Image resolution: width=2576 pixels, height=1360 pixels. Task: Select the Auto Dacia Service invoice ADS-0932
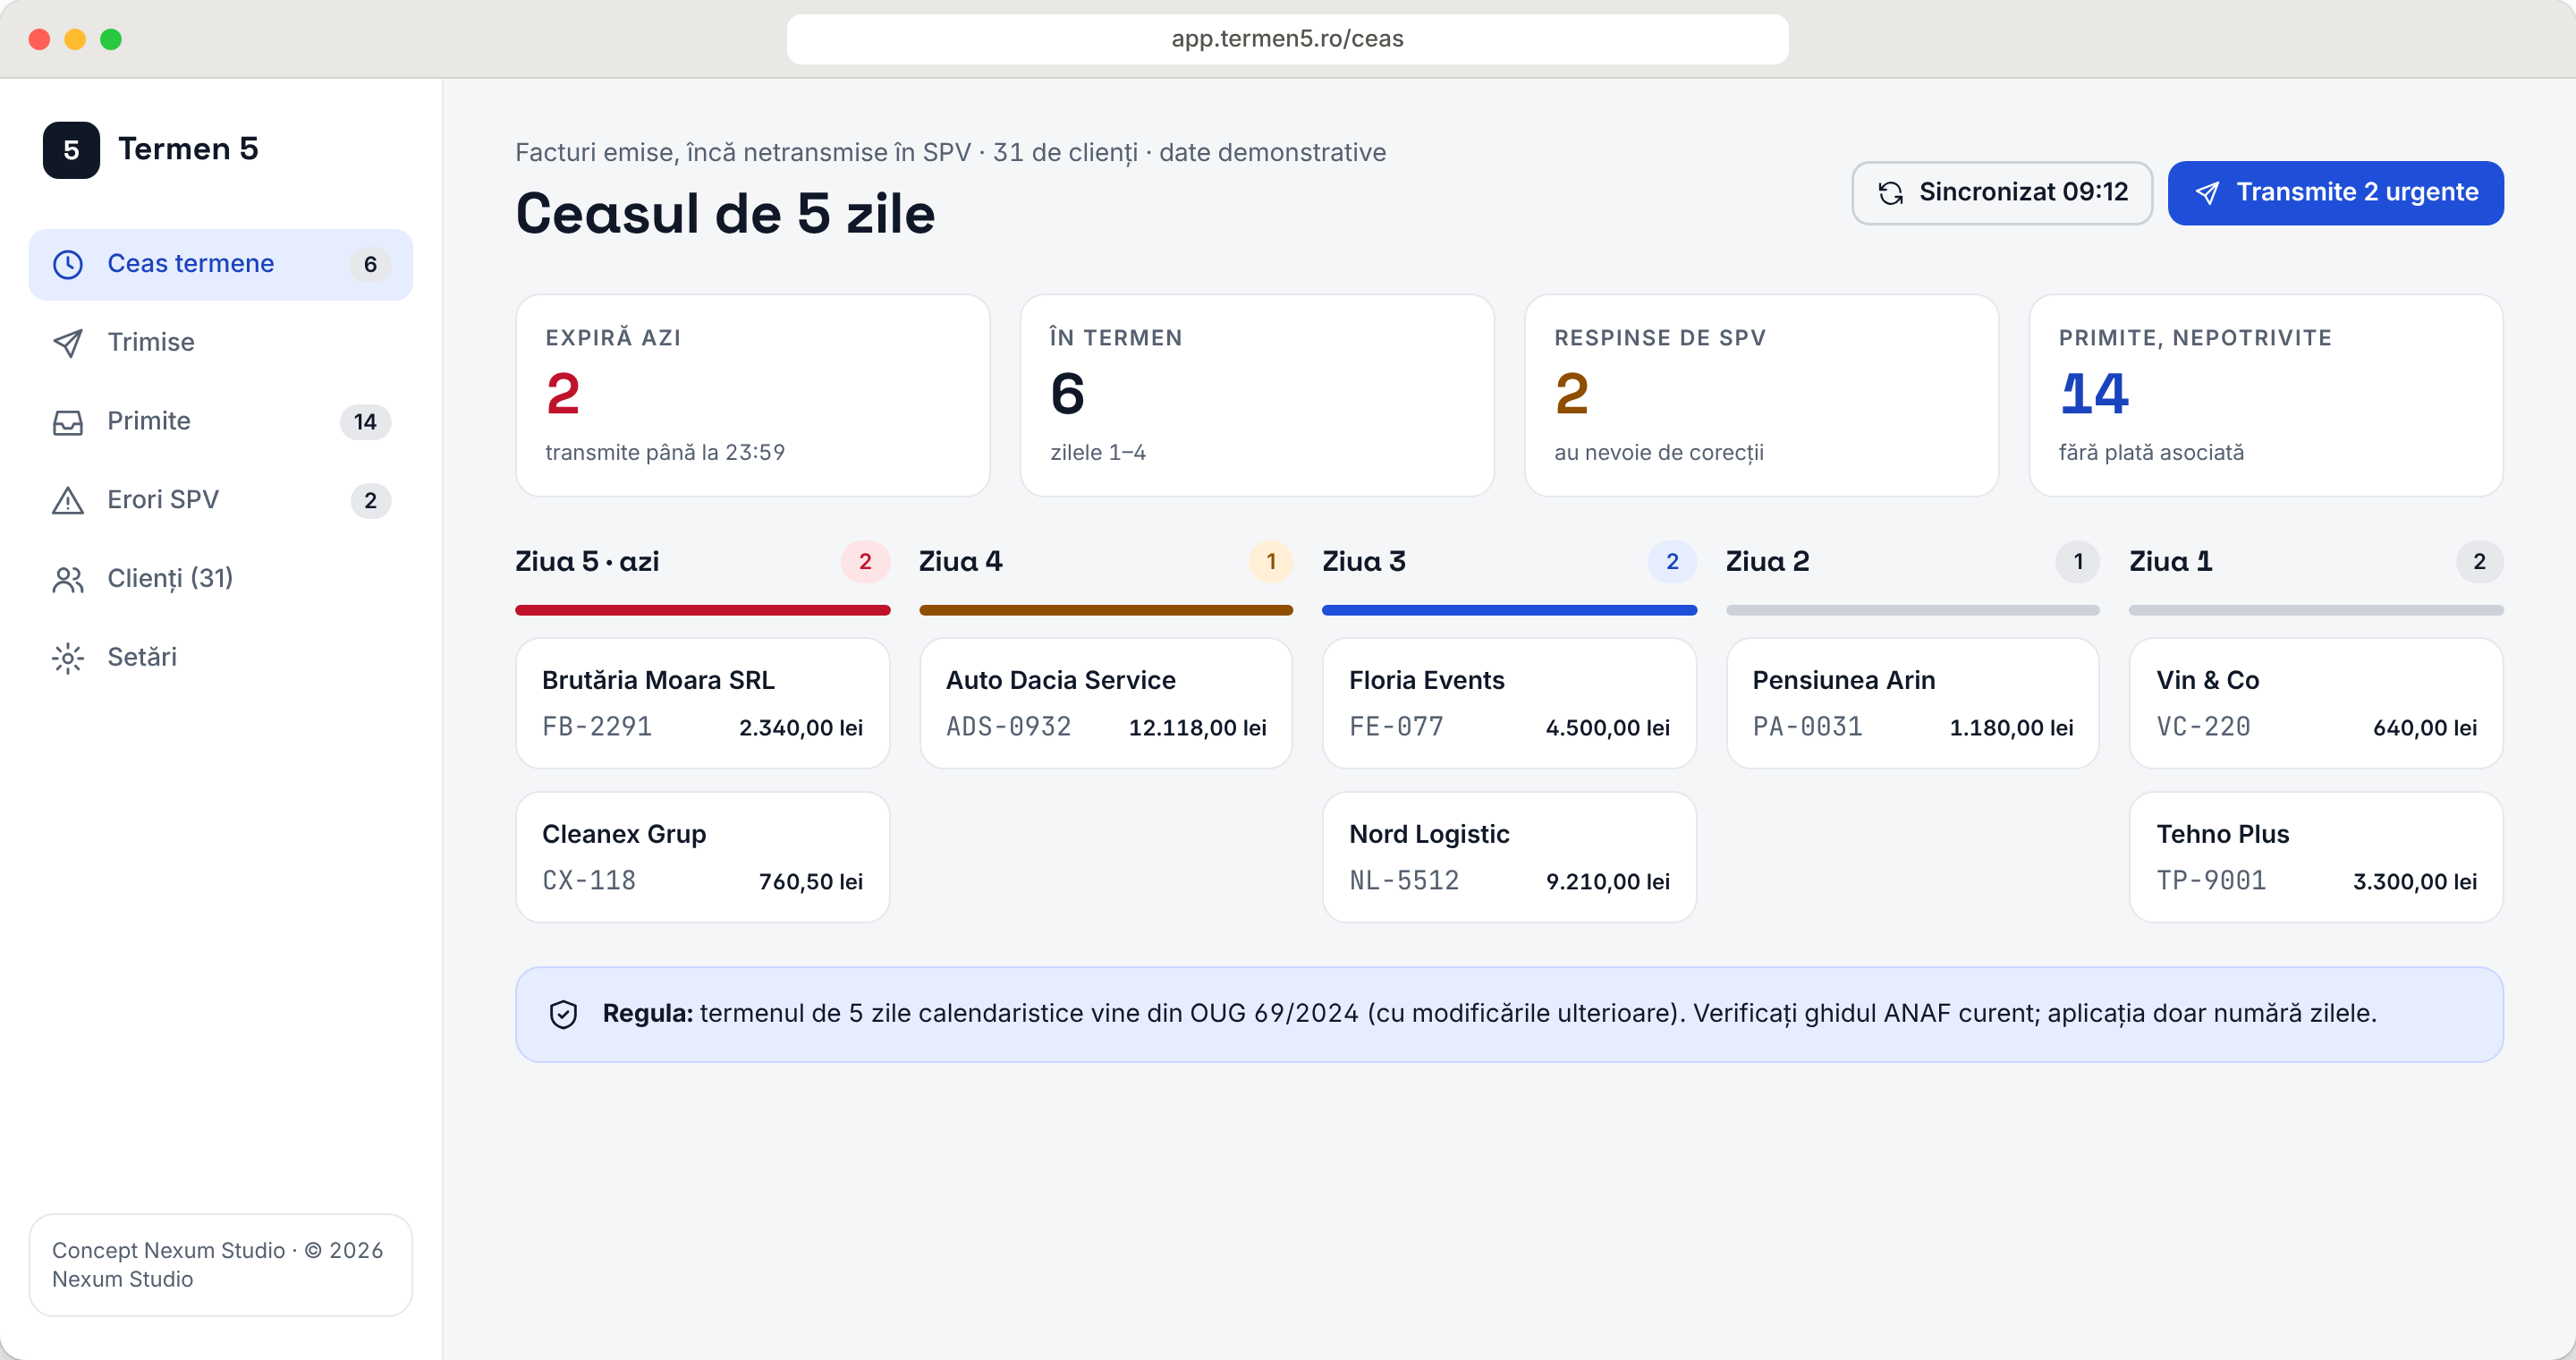[1106, 703]
